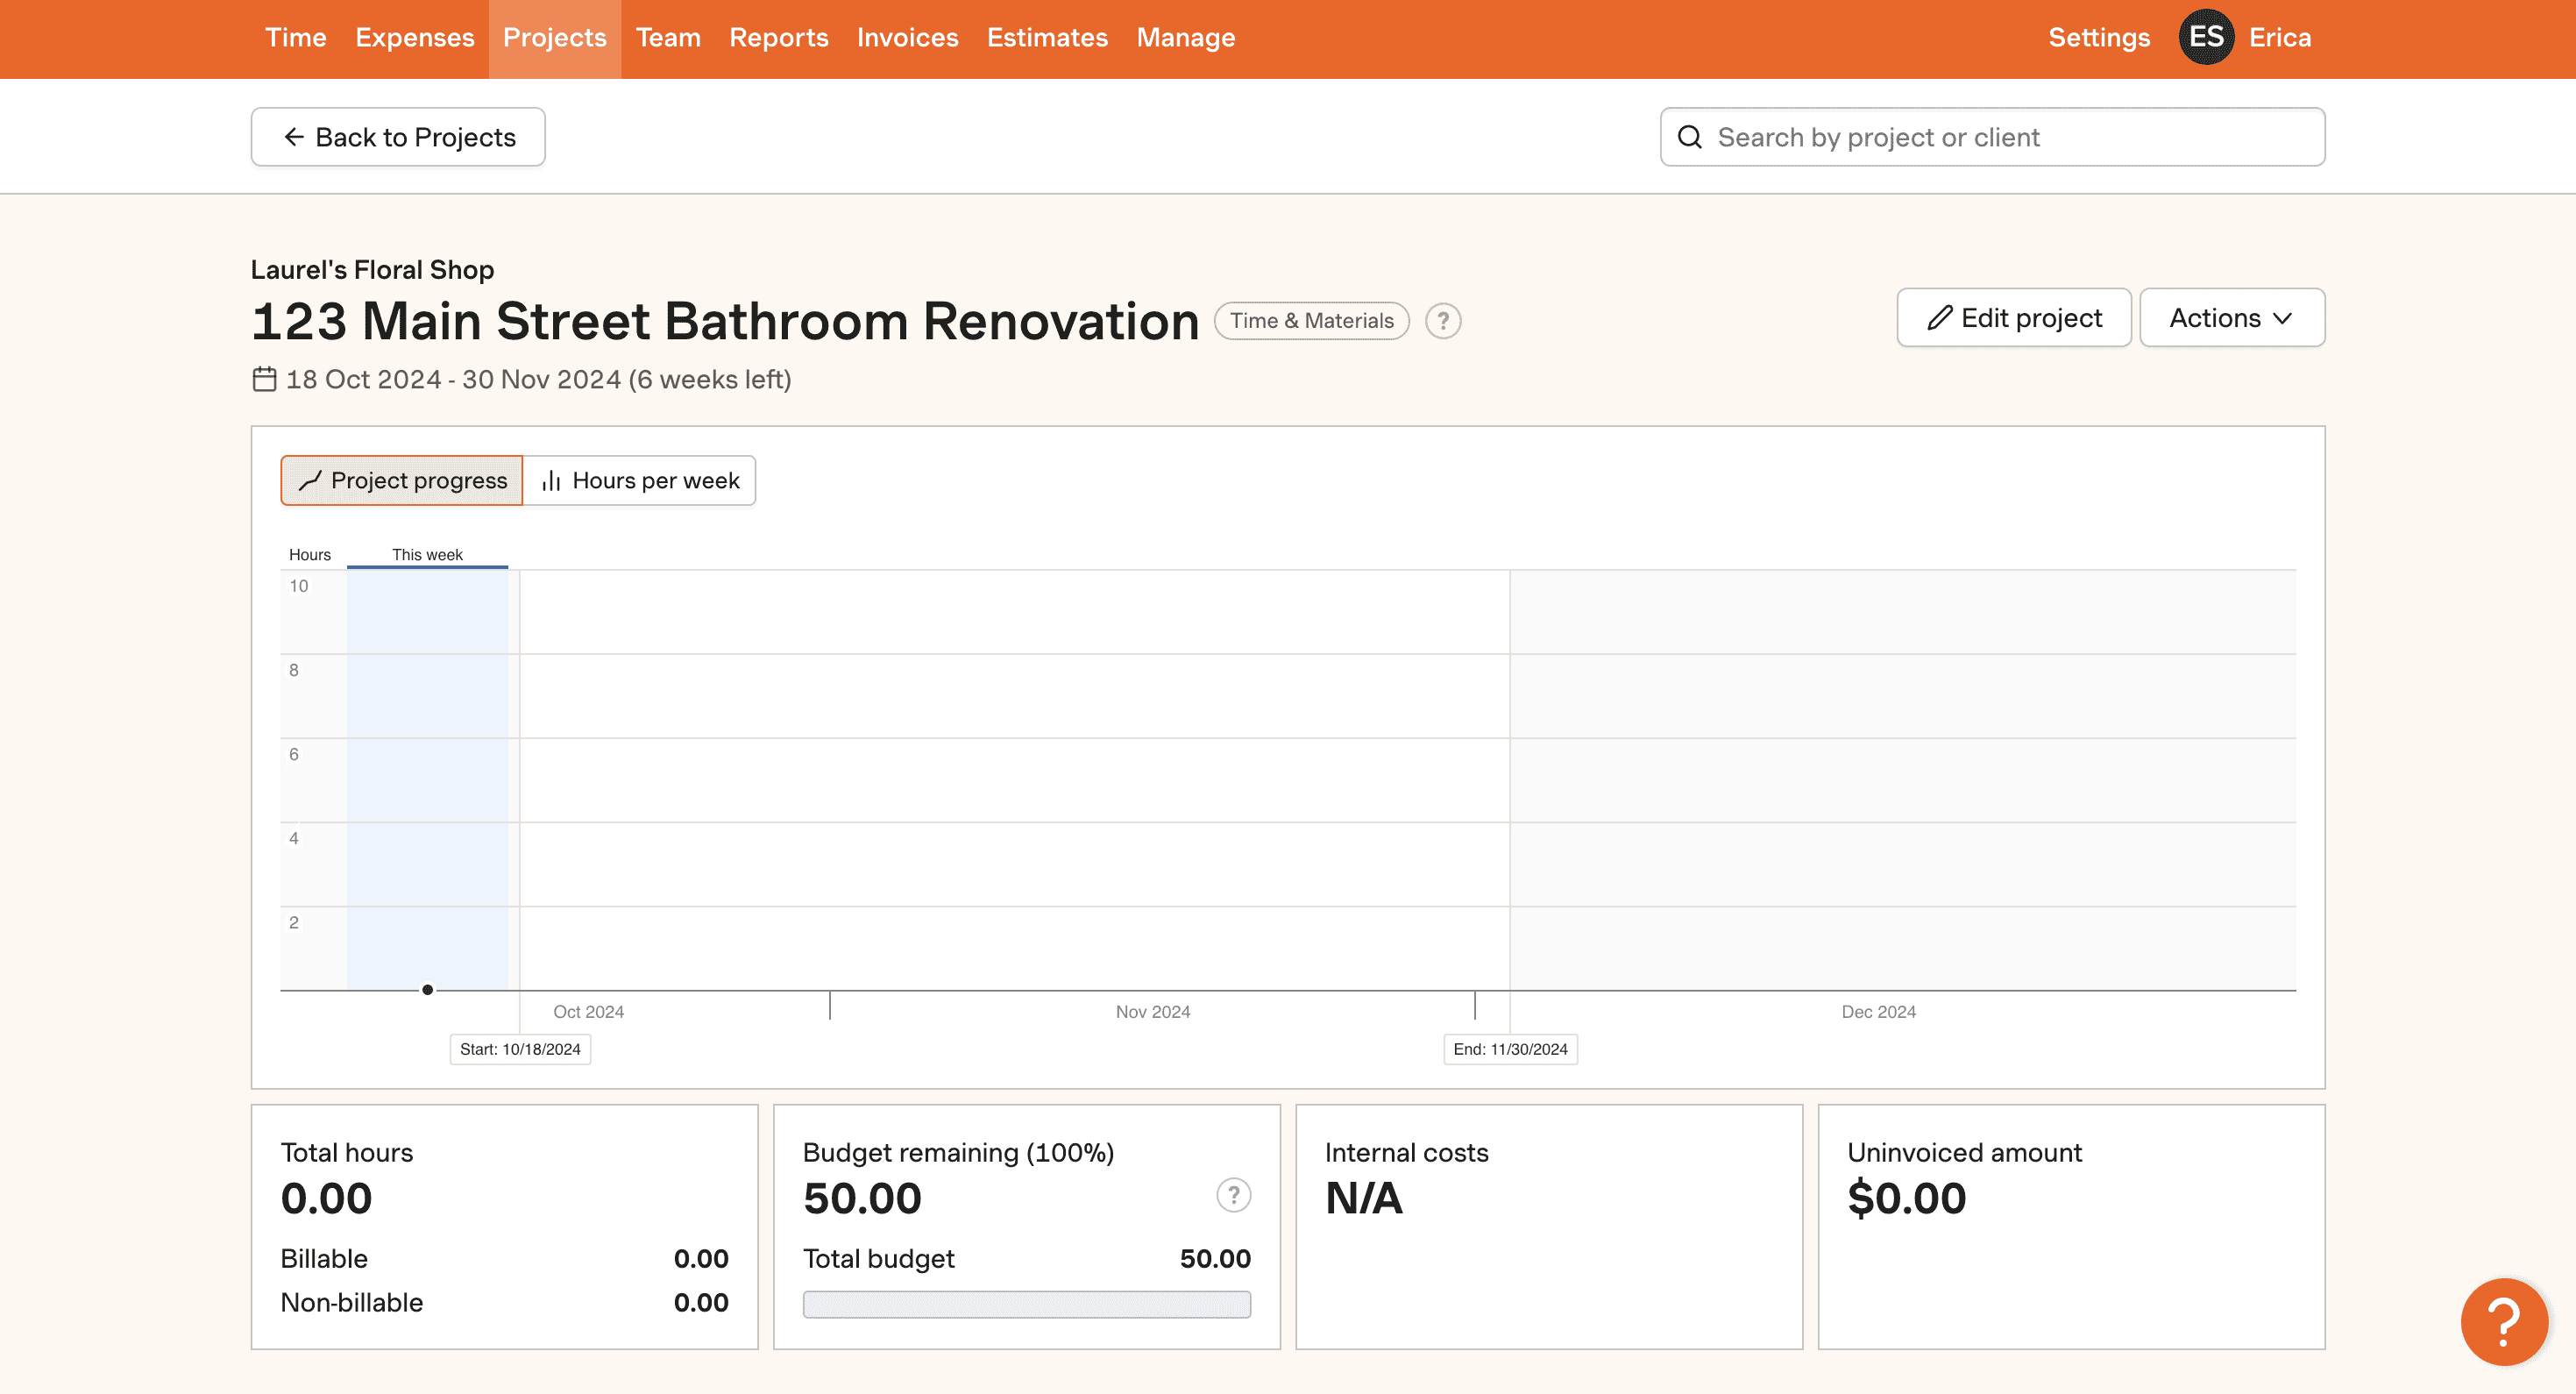Open Erica's account menu
Image resolution: width=2576 pixels, height=1394 pixels.
[x=2280, y=37]
